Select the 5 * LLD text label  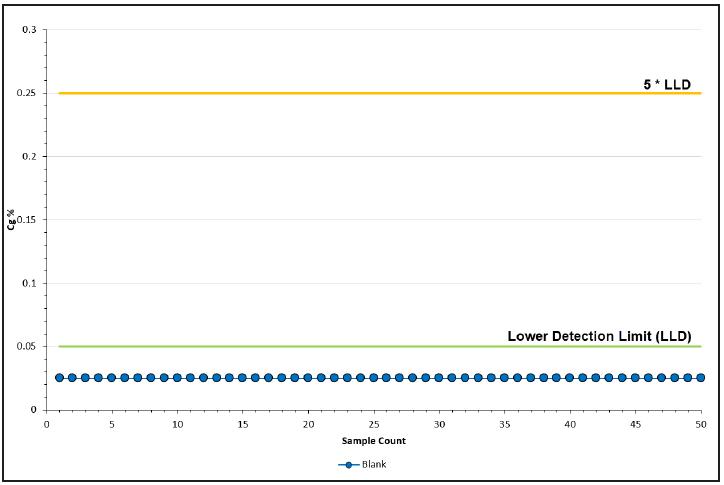click(x=667, y=85)
